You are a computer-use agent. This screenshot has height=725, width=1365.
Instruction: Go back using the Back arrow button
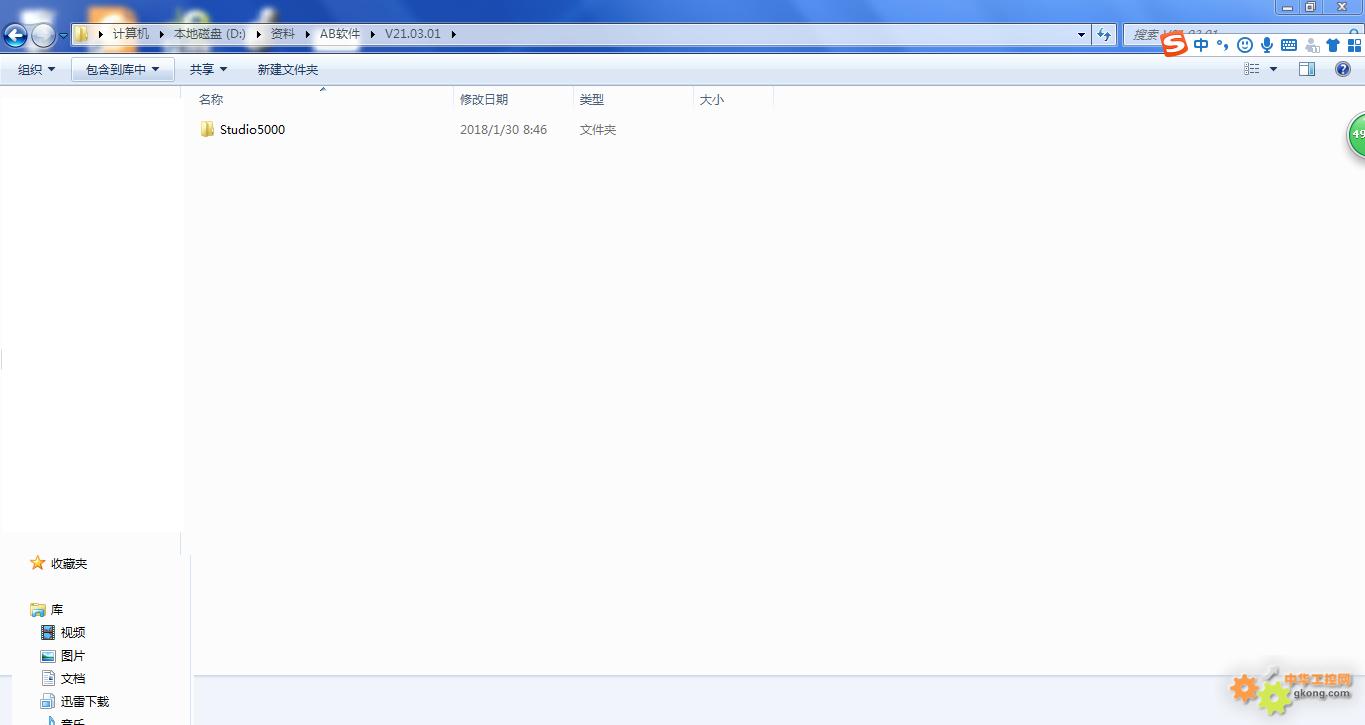click(x=15, y=36)
